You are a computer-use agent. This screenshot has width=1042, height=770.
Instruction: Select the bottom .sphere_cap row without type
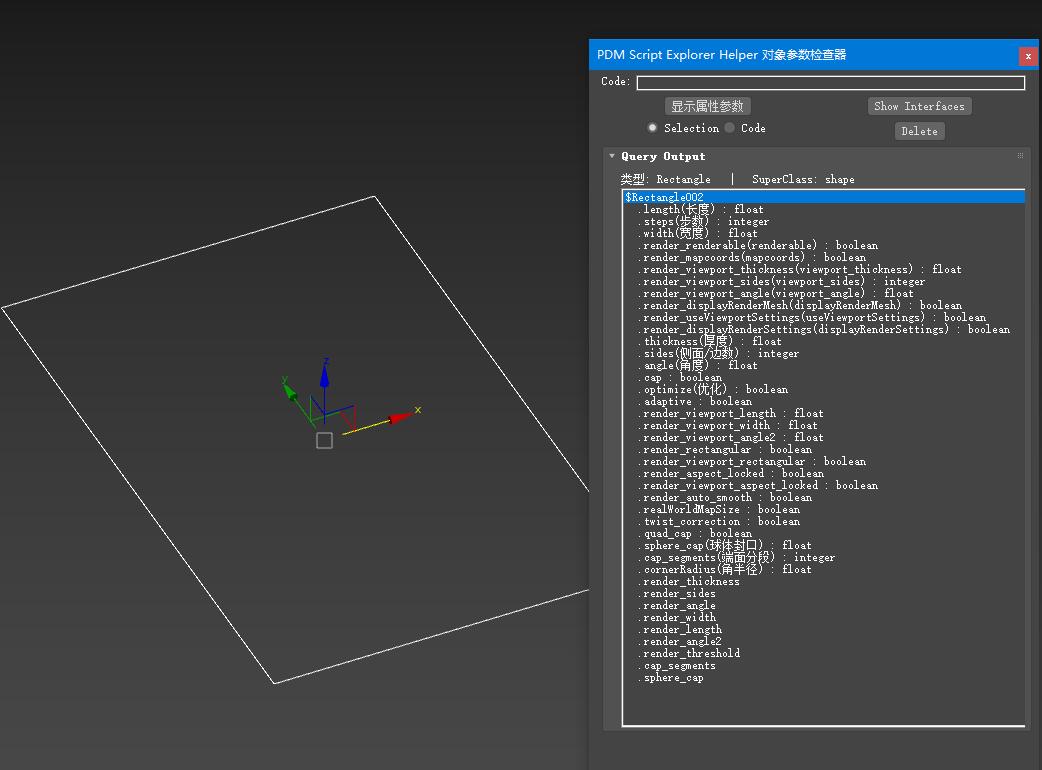click(x=823, y=677)
